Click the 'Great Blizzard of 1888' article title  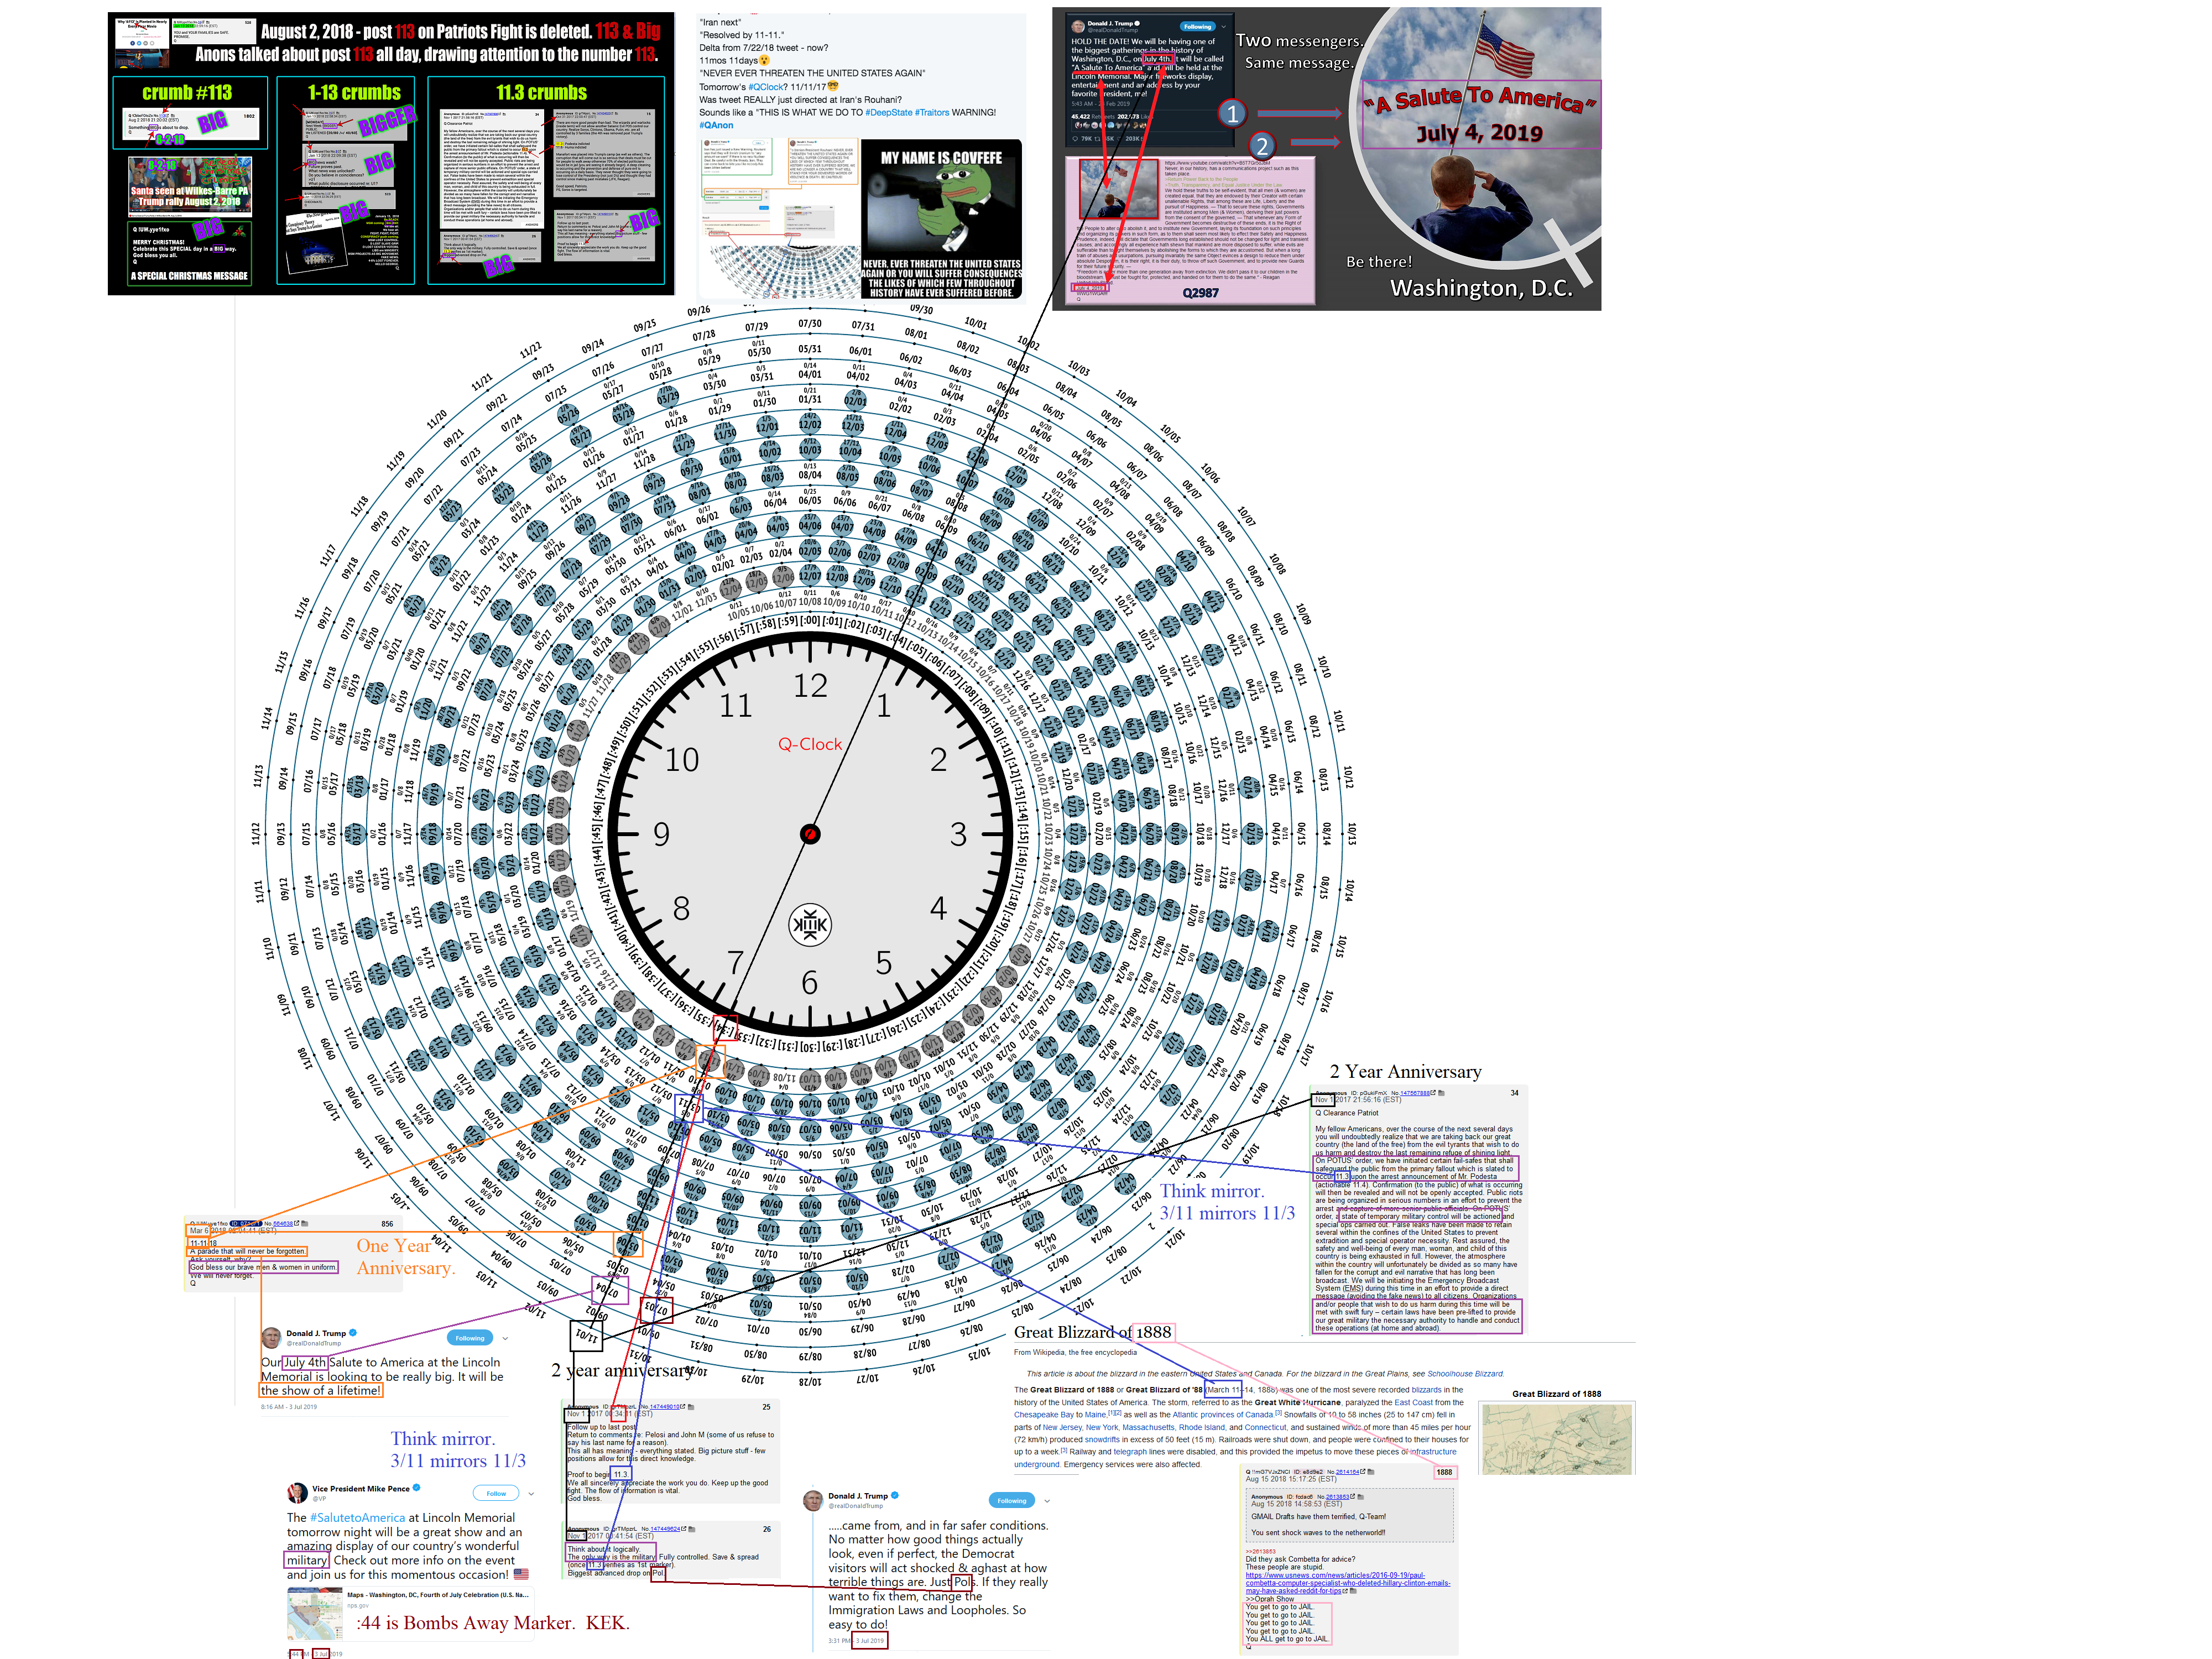click(x=1092, y=1332)
